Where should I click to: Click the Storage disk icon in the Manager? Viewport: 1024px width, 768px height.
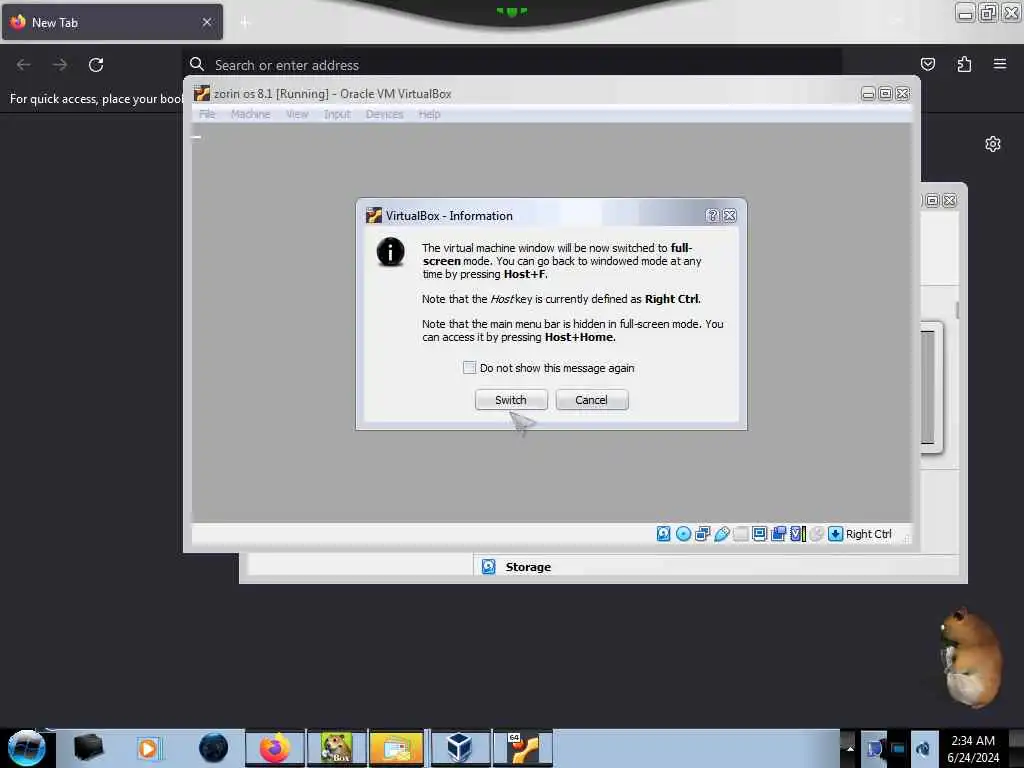488,567
